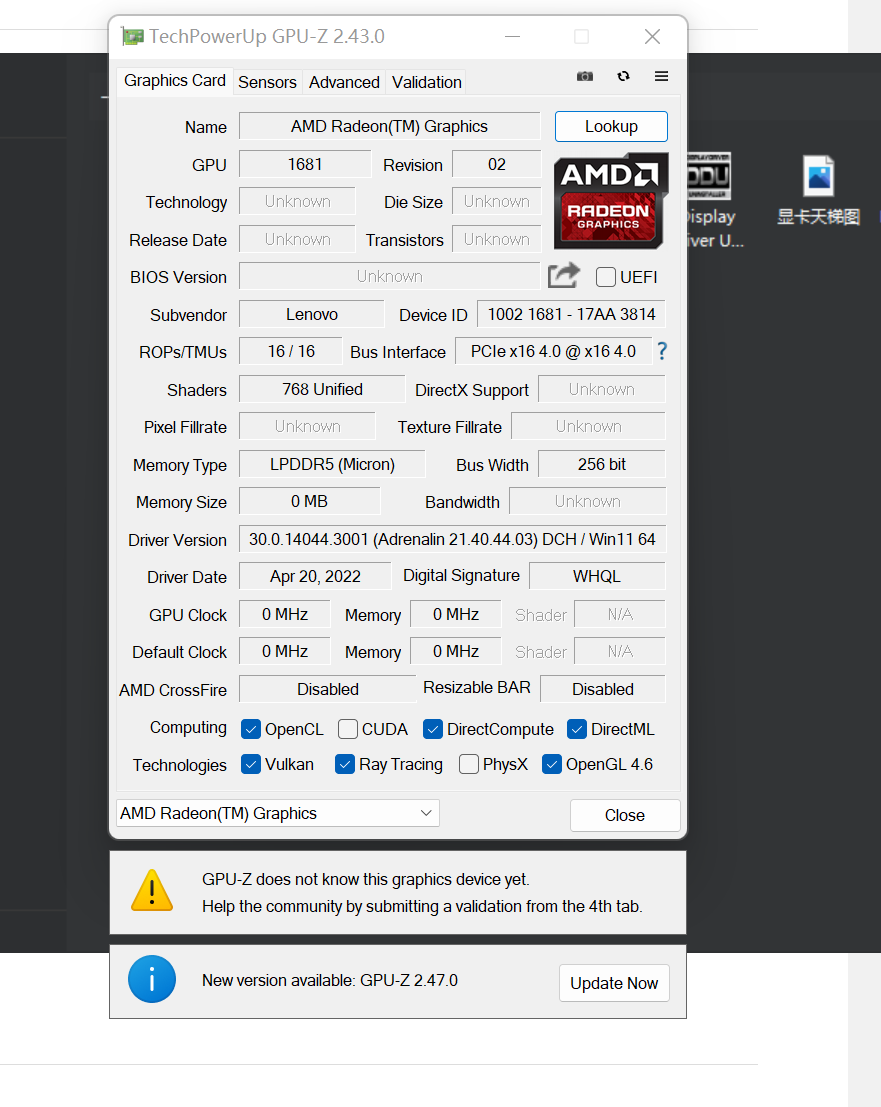Click the Close button at the bottom

(x=625, y=815)
